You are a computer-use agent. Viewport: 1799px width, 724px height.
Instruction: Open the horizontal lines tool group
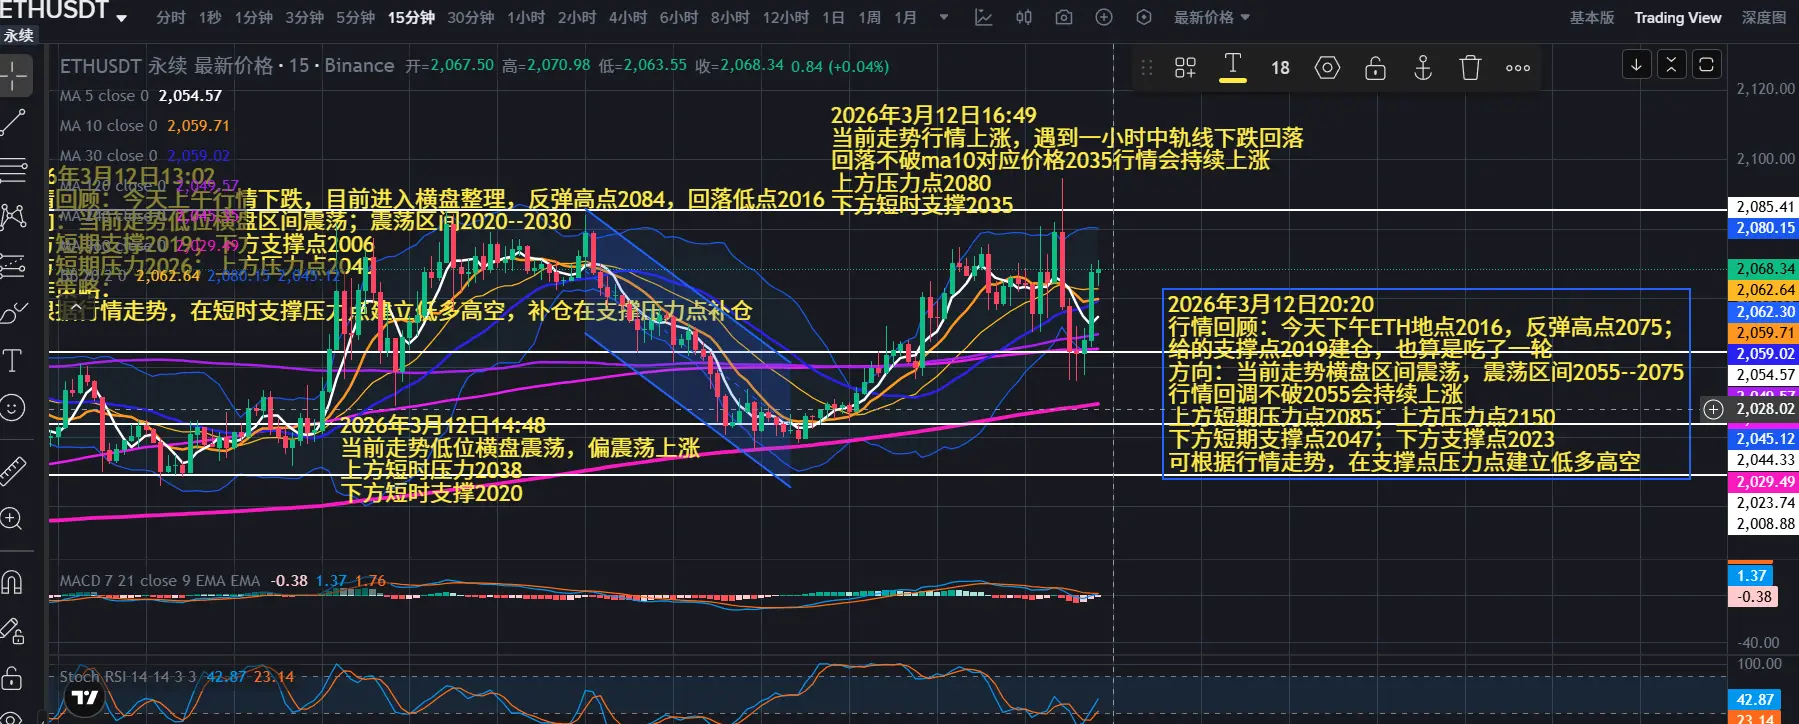13,170
